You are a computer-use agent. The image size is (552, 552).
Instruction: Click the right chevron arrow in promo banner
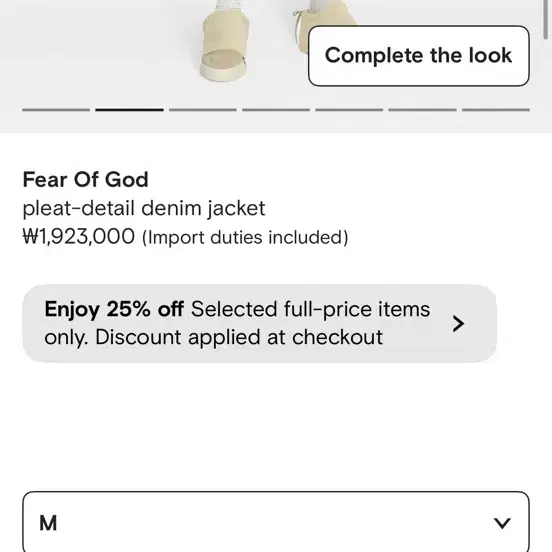pyautogui.click(x=458, y=324)
